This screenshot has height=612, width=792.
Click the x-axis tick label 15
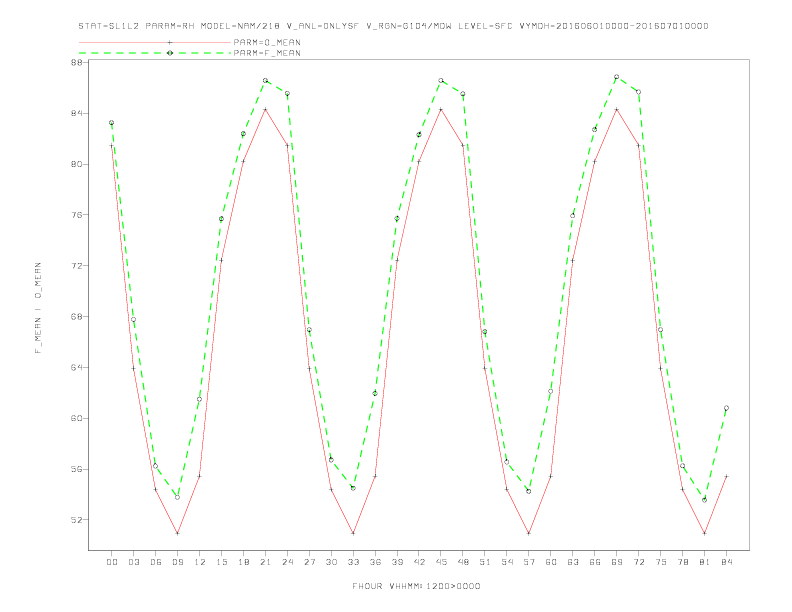click(221, 562)
